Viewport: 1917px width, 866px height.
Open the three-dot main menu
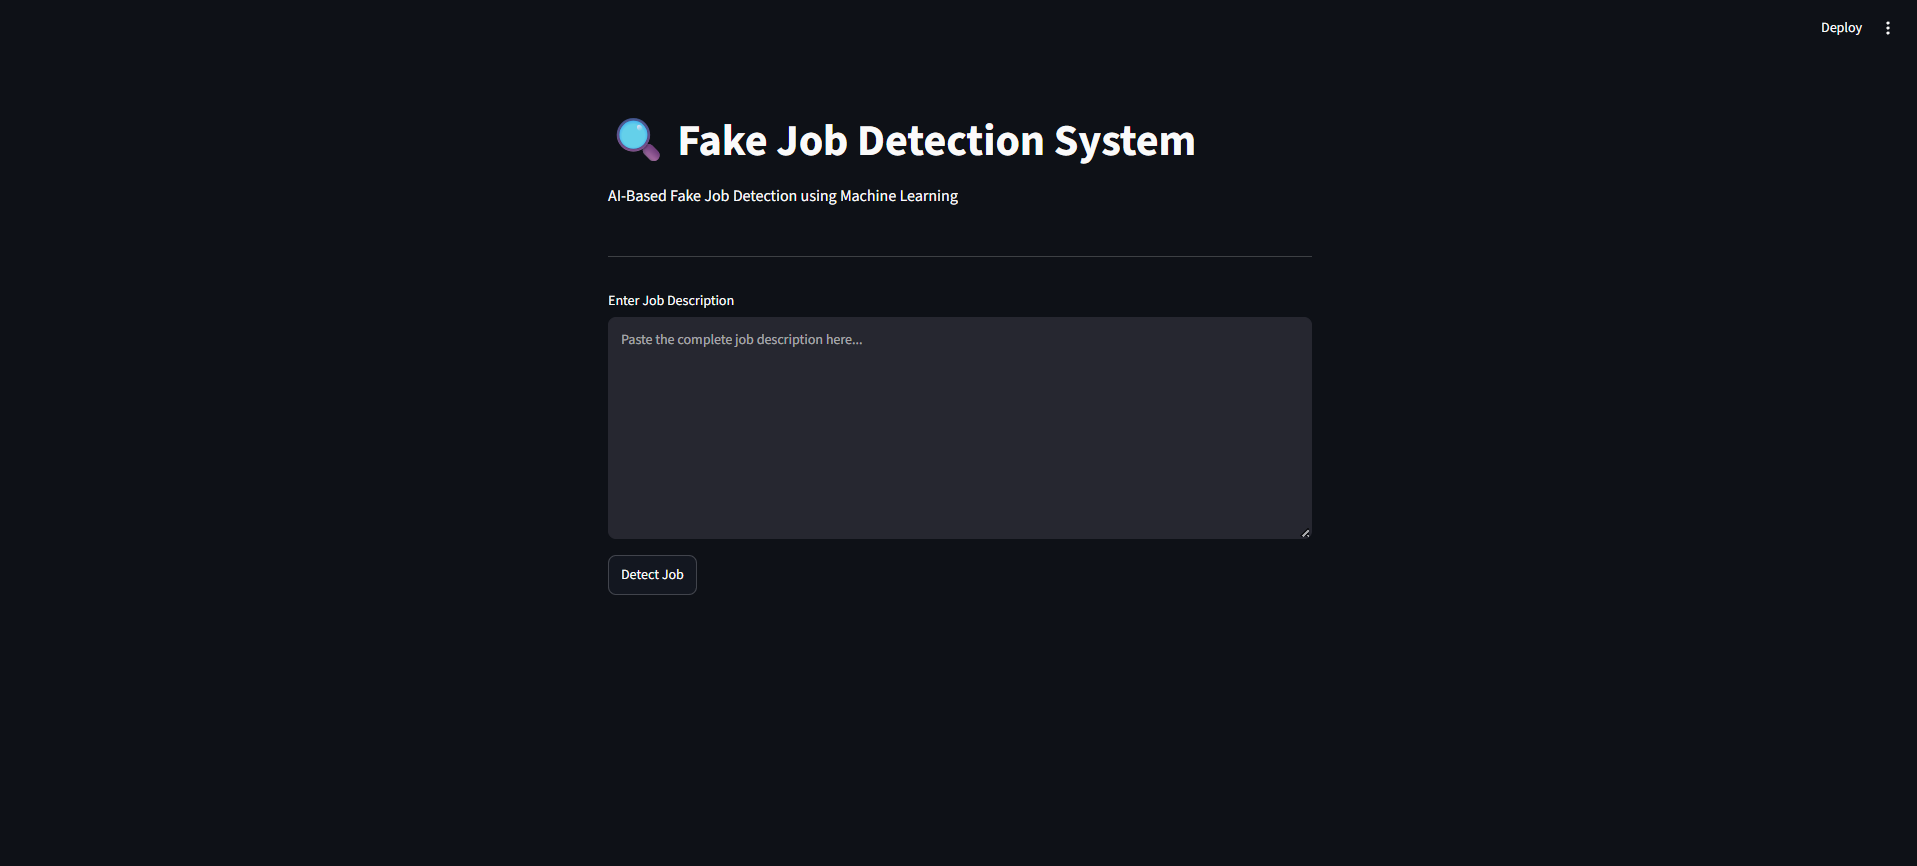(x=1887, y=28)
